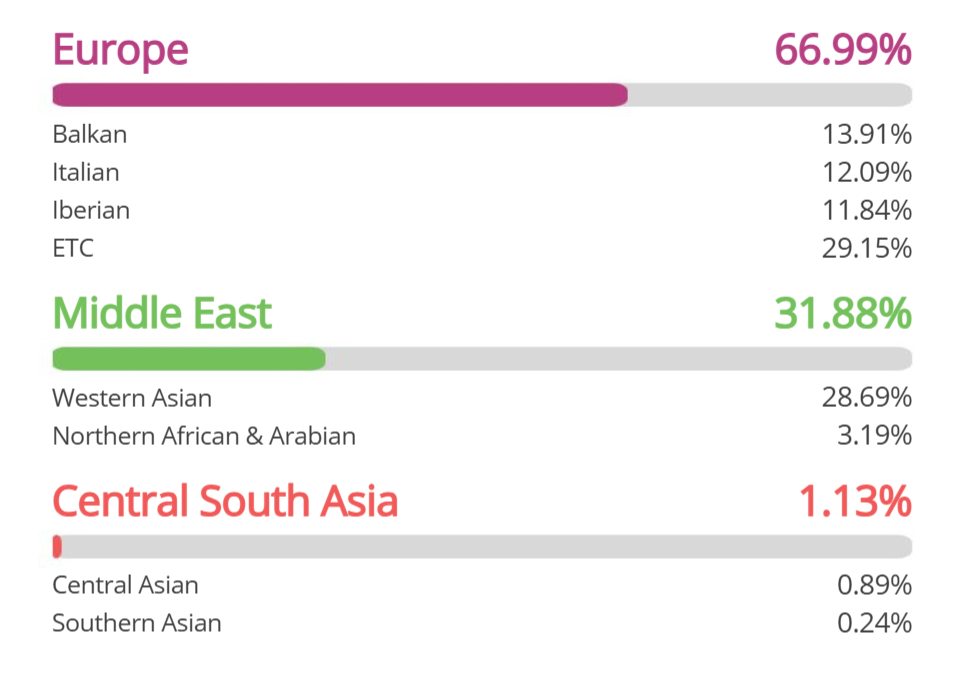
Task: Click the Europe region heading
Action: tap(120, 49)
